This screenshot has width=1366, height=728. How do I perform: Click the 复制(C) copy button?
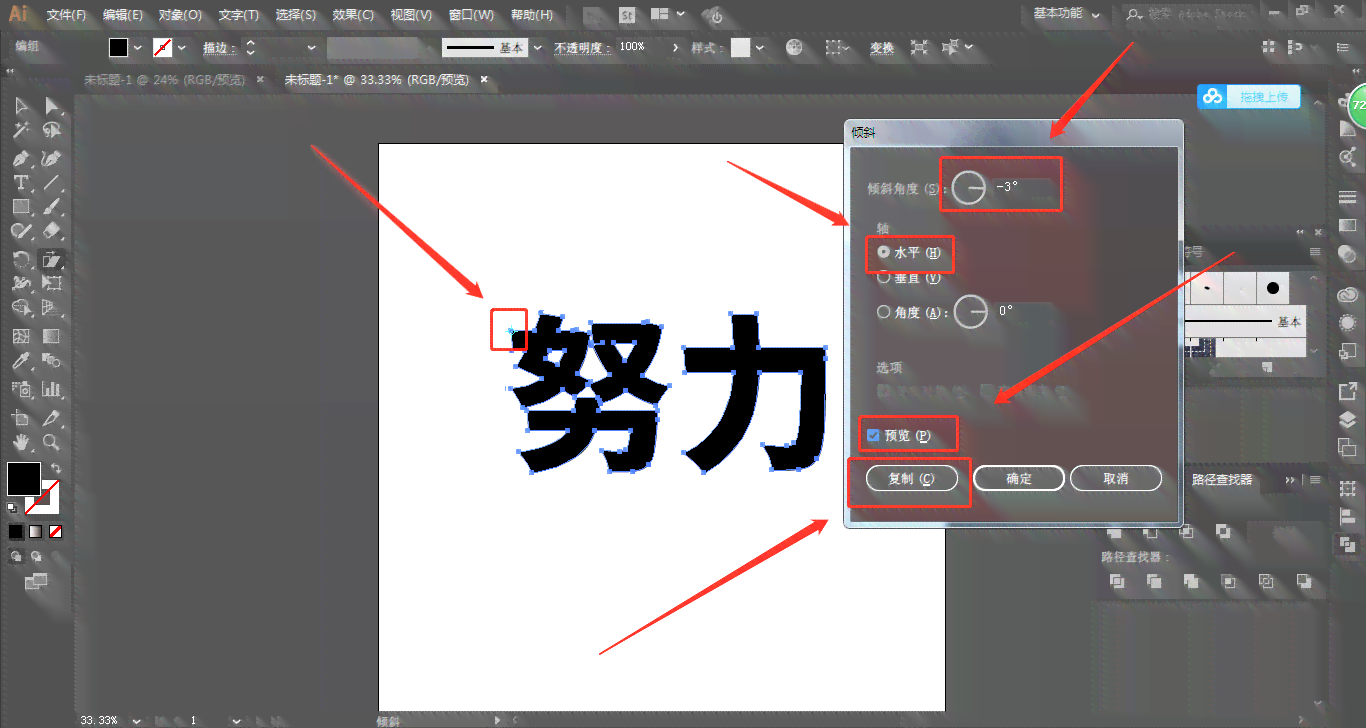(x=911, y=479)
